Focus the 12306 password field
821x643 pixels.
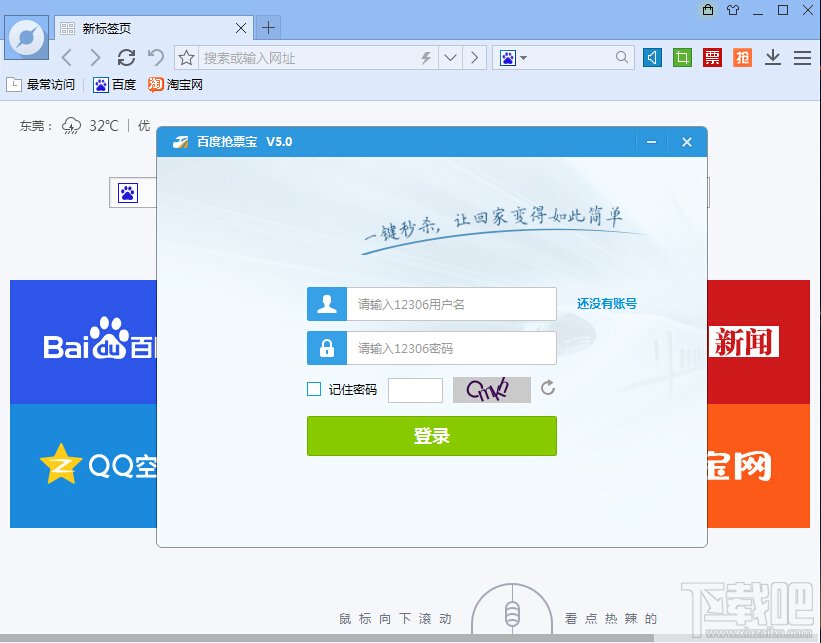coord(451,348)
